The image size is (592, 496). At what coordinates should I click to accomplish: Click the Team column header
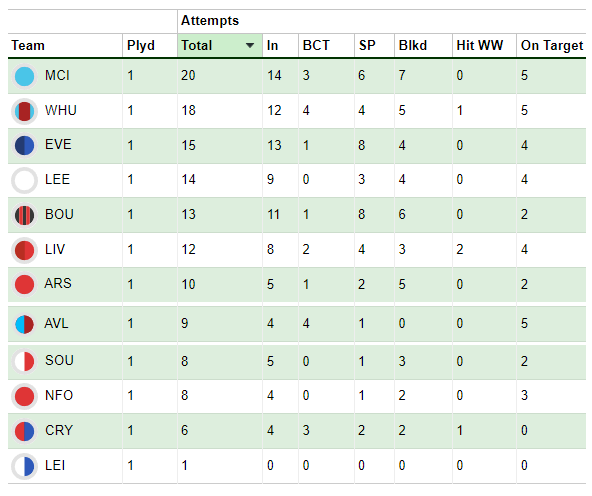tap(28, 45)
